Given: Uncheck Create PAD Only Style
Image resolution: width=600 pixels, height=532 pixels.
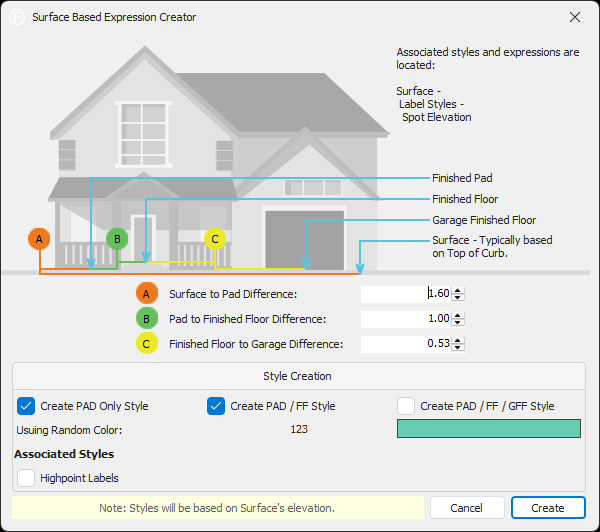Looking at the screenshot, I should (x=27, y=406).
